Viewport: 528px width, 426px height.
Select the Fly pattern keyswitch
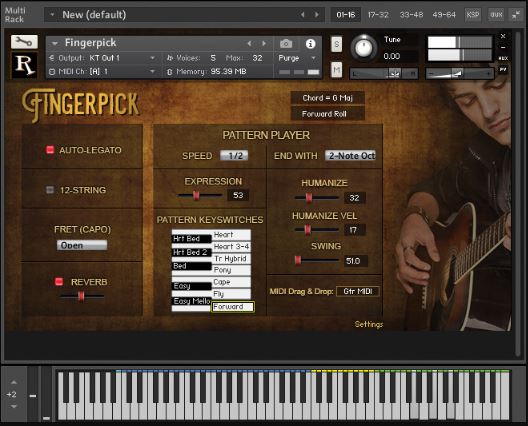(x=232, y=294)
